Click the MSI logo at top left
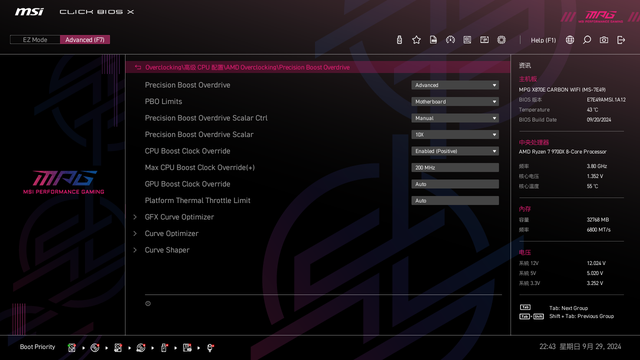 (29, 12)
